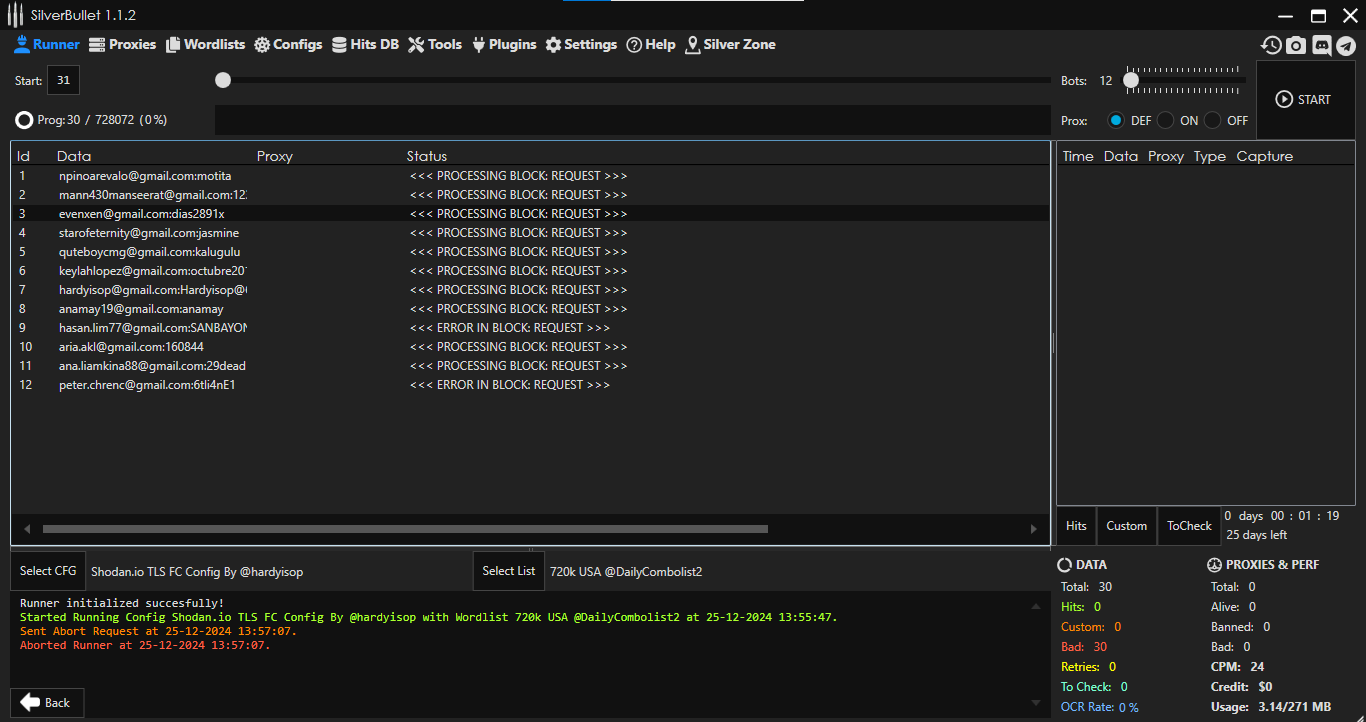Click the 'Aborted Runner' log line

coord(145,645)
